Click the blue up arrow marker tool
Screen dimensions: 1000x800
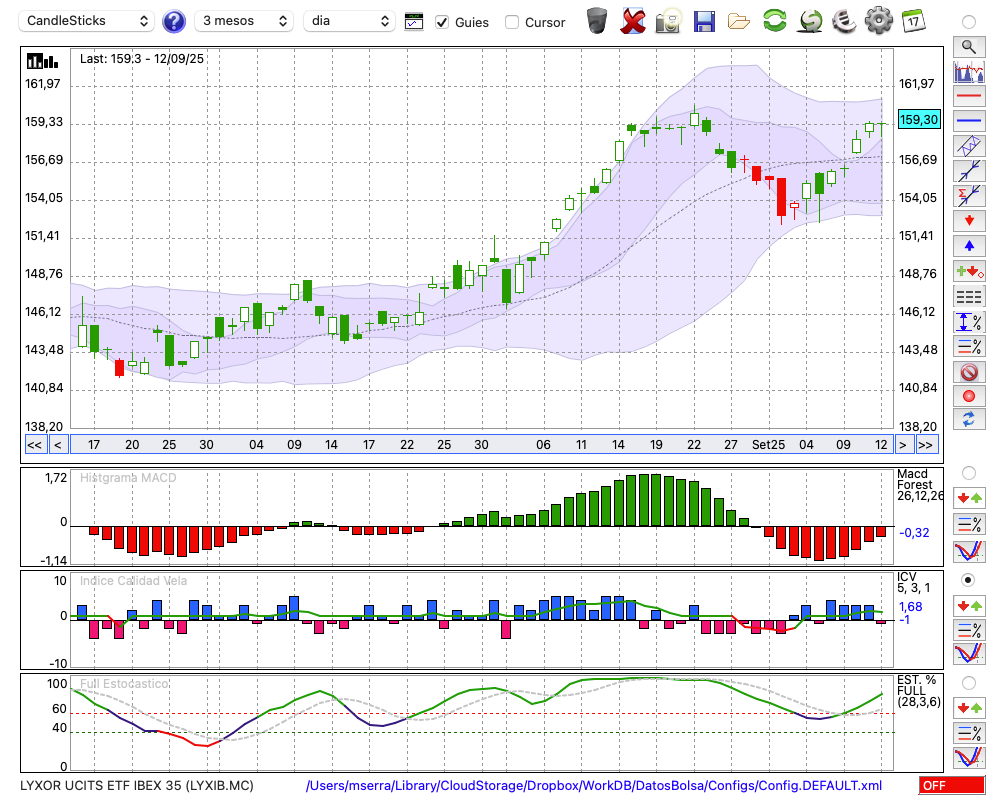click(969, 246)
